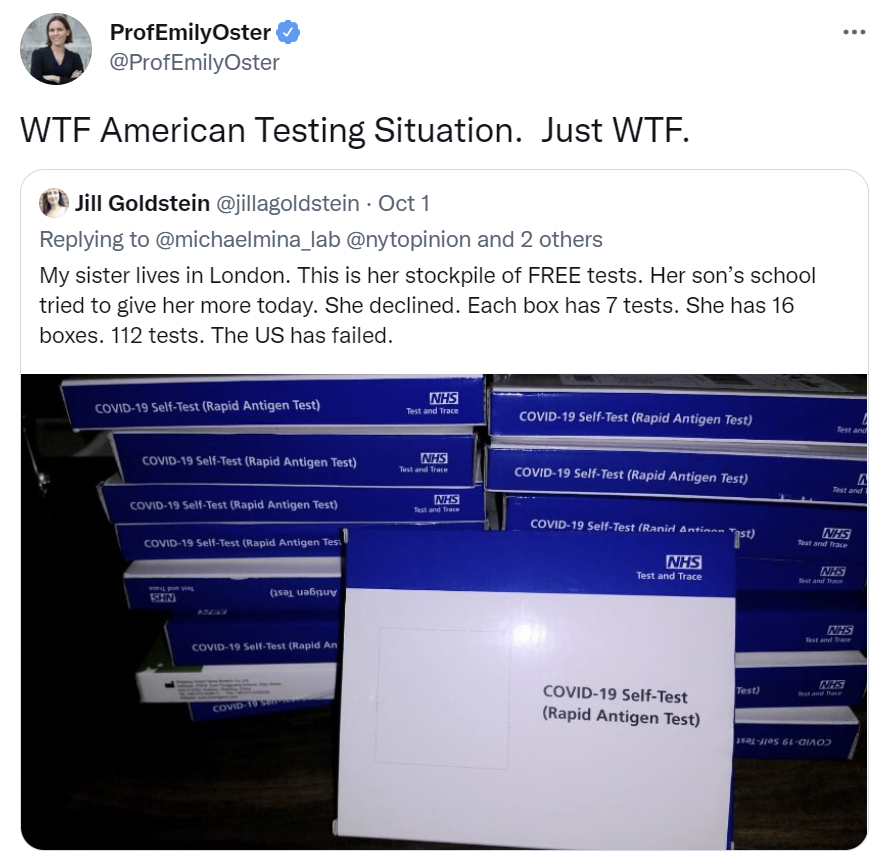This screenshot has height=863, width=882.
Task: Click Jill Goldstein's small avatar
Action: [x=54, y=203]
